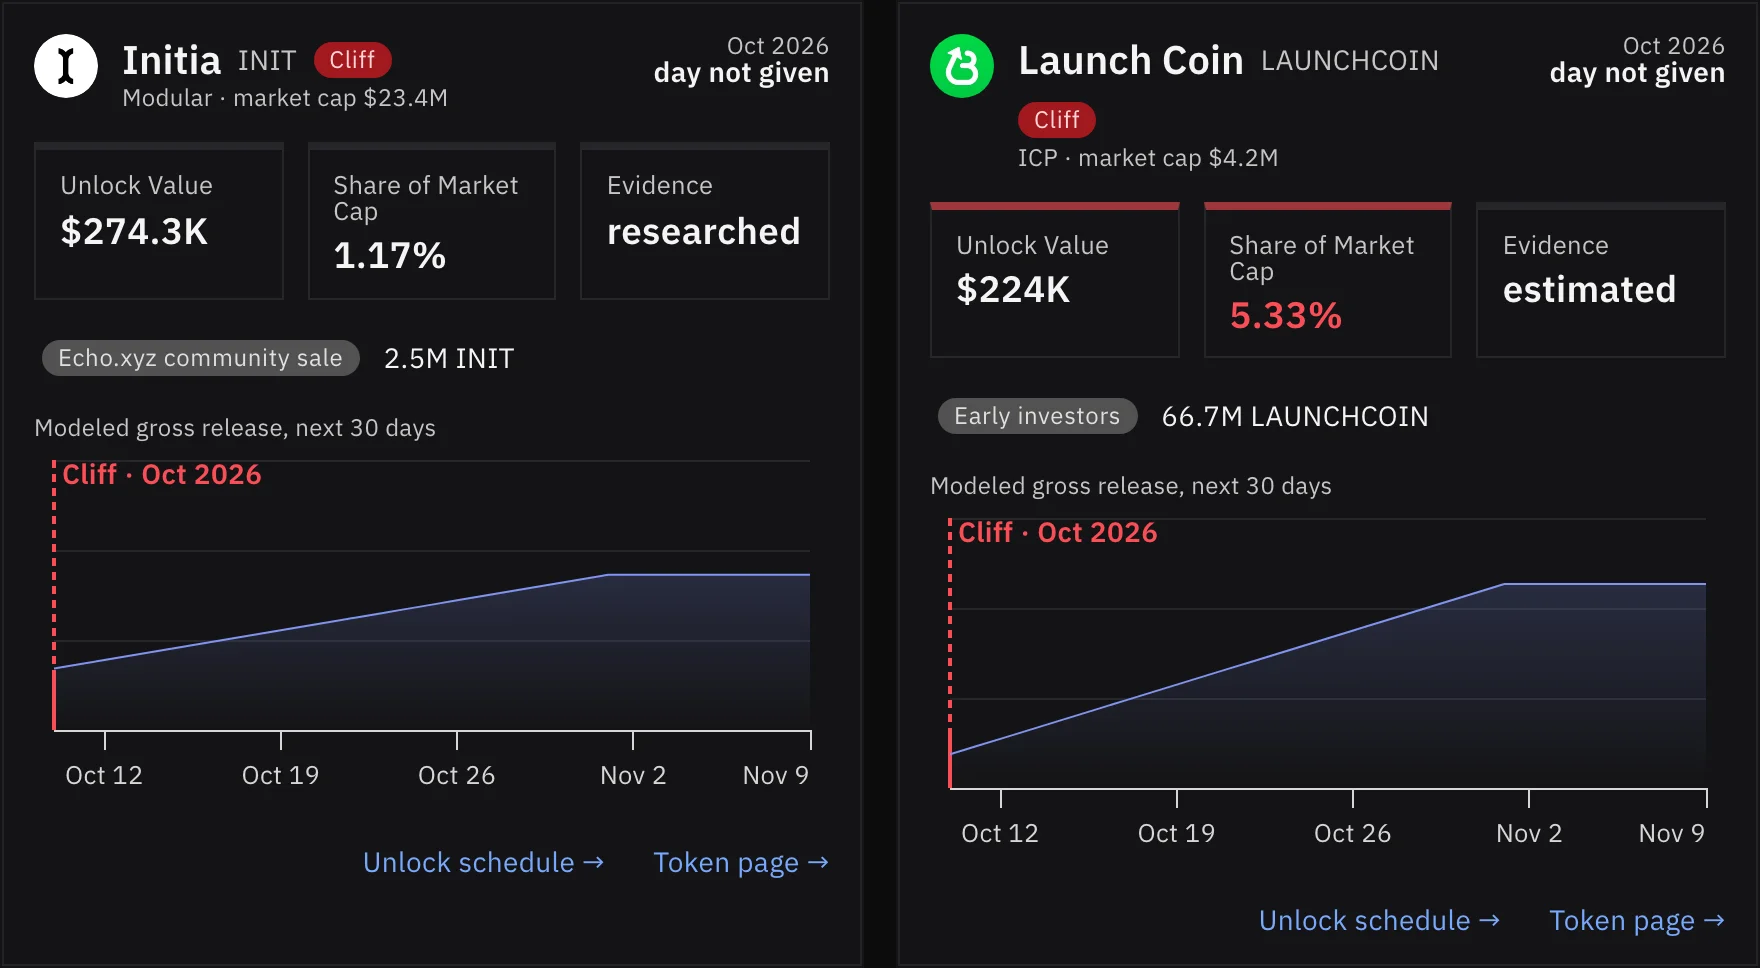Viewport: 1760px width, 968px height.
Task: Click the Cliff · Oct 2026 marker on Initia chart
Action: click(x=162, y=475)
